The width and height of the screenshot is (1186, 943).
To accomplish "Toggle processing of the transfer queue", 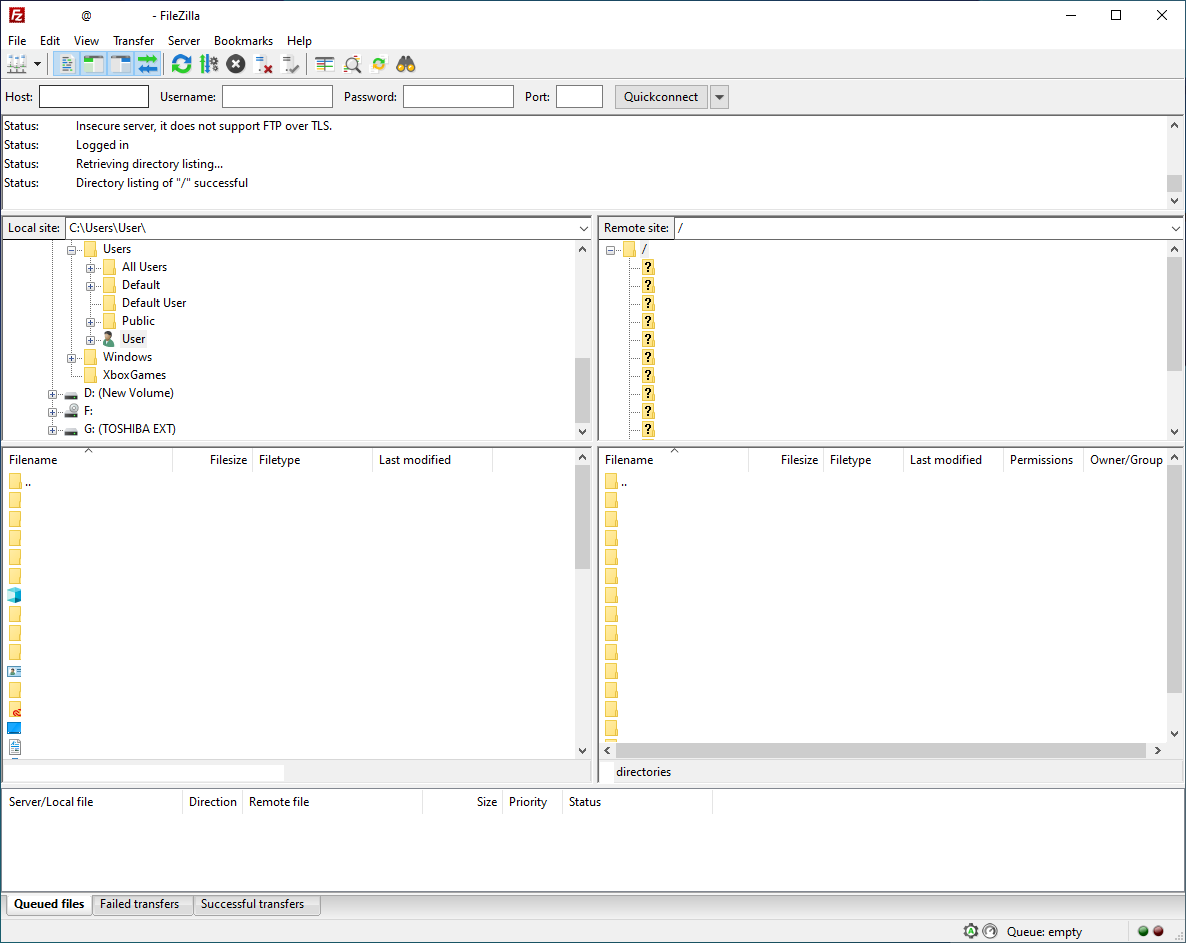I will pos(209,64).
